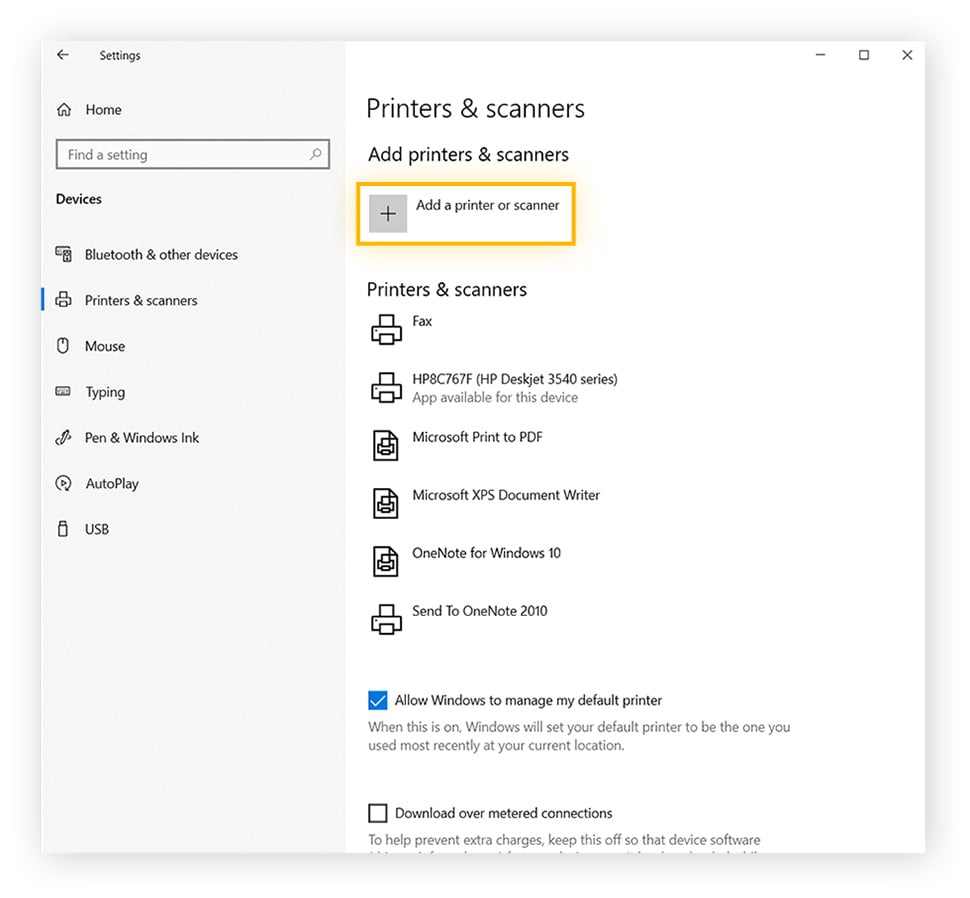Click the Home icon at the top

click(62, 110)
